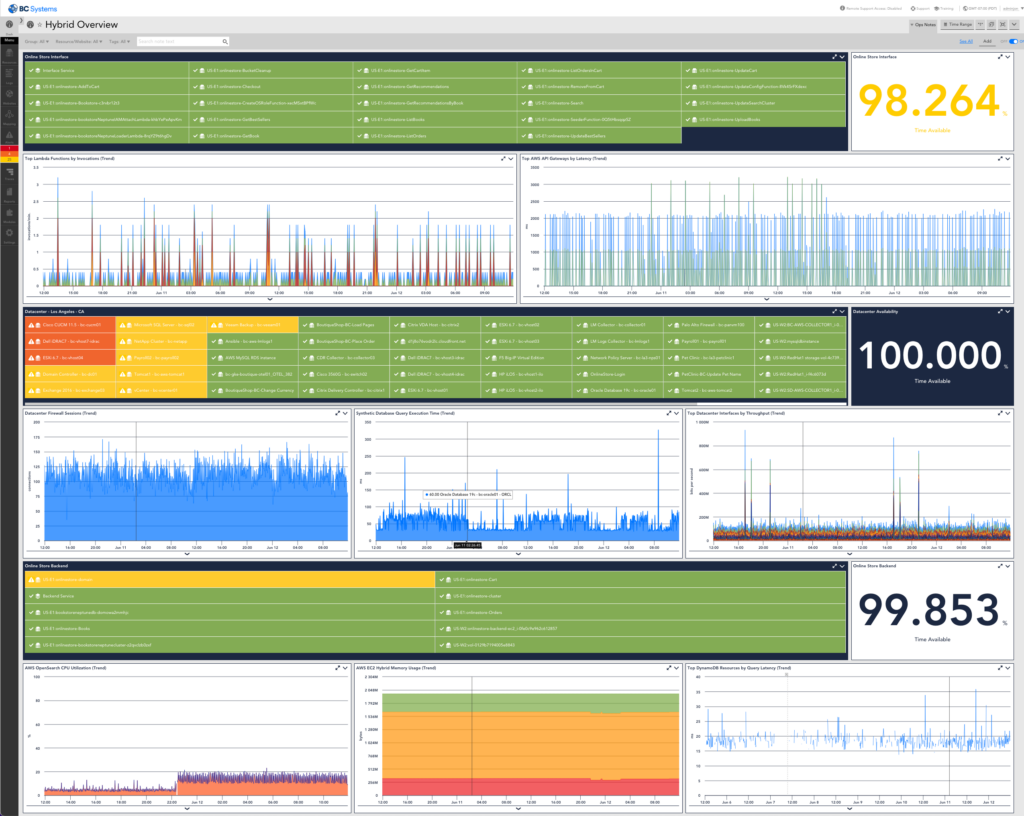Viewport: 1024px width, 816px height.
Task: Click the Add button
Action: 989,41
